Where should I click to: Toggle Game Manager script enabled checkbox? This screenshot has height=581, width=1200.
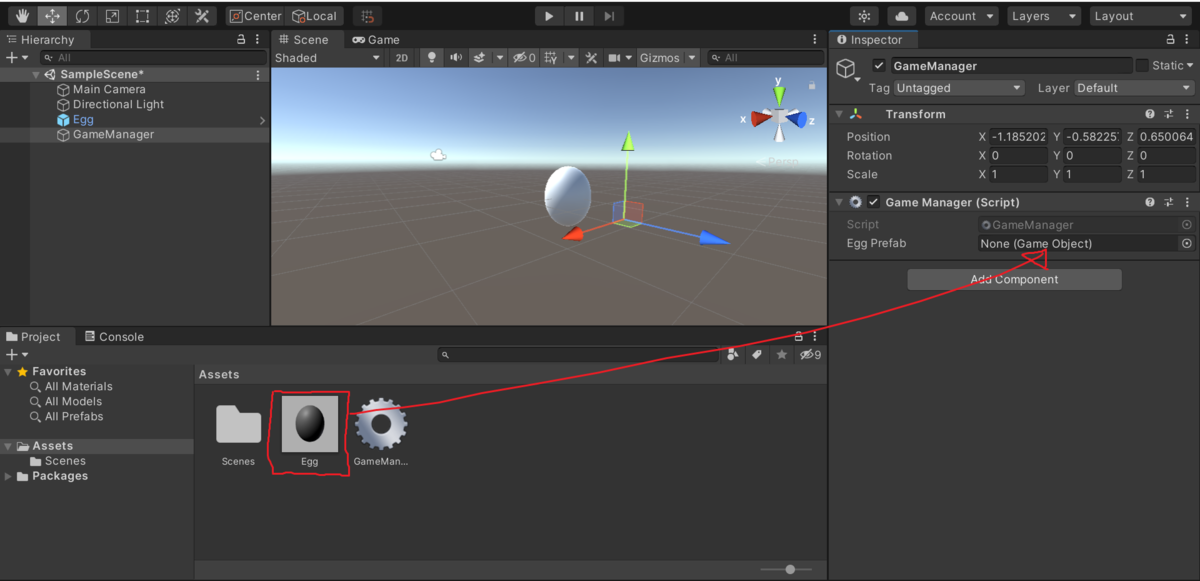pyautogui.click(x=873, y=202)
